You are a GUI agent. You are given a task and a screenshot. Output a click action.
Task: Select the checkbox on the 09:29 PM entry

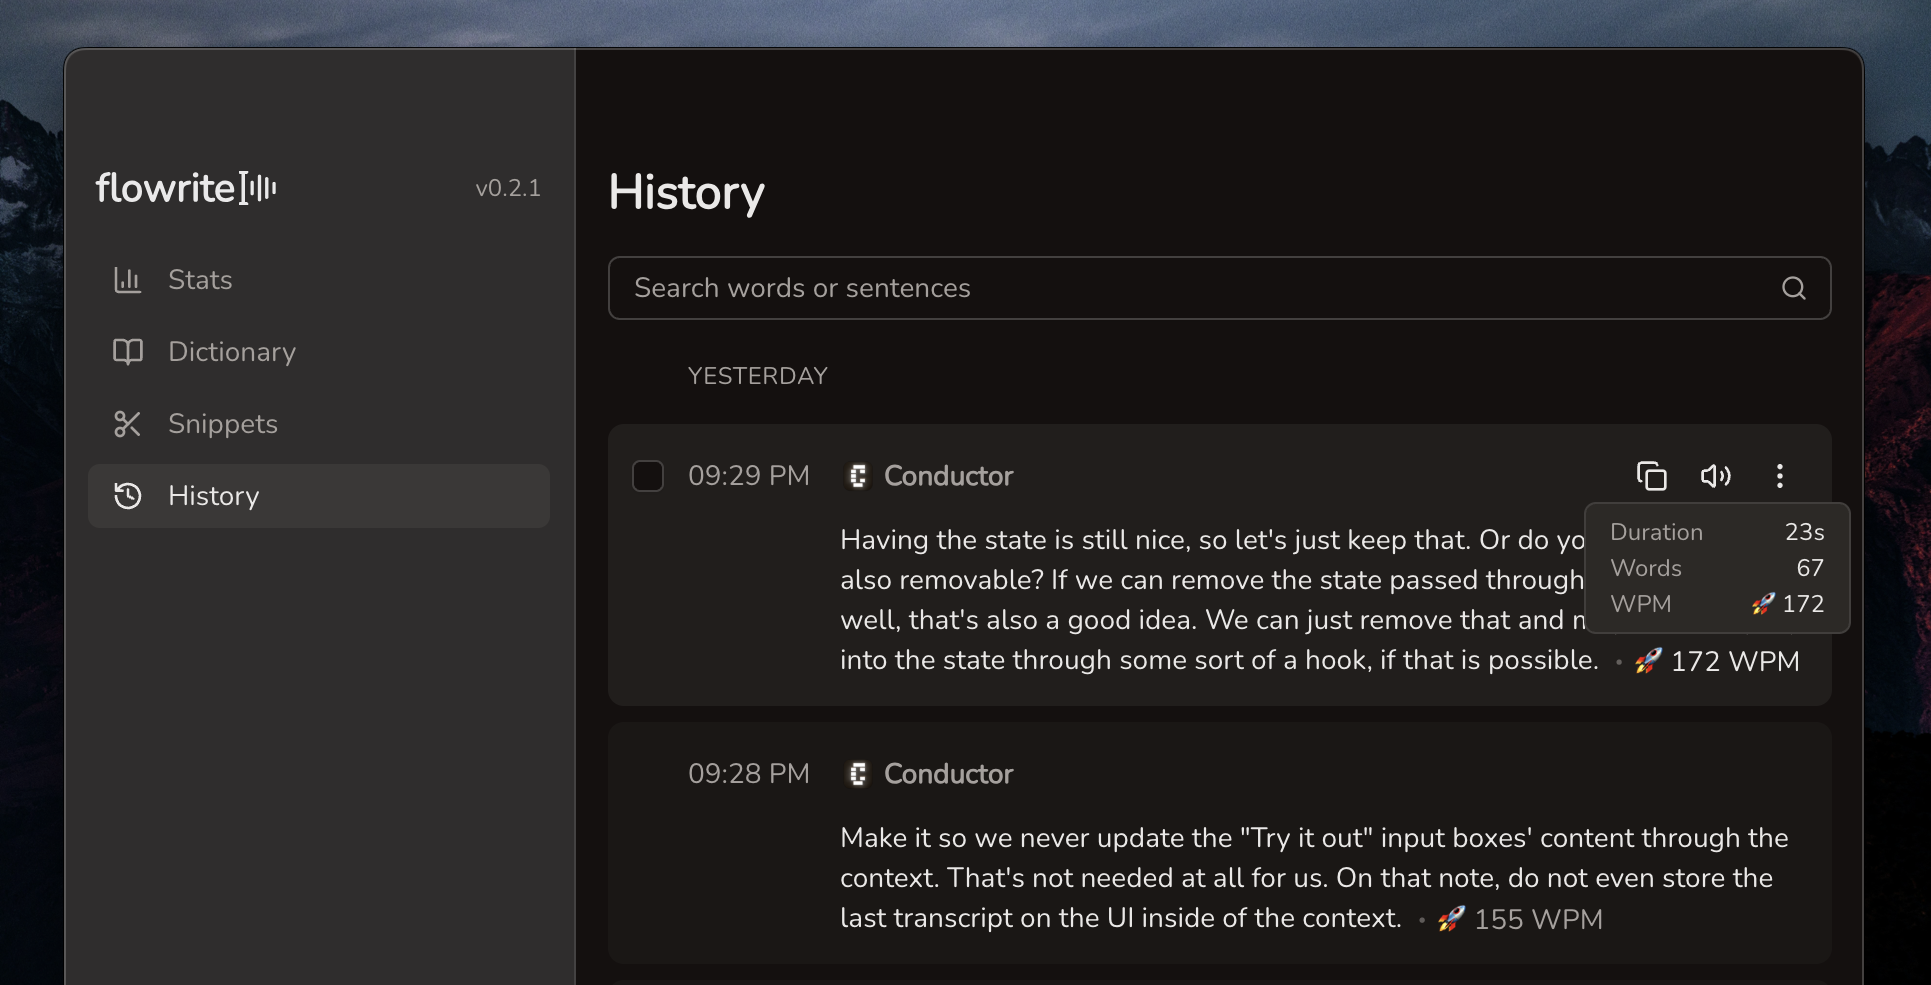click(x=647, y=476)
